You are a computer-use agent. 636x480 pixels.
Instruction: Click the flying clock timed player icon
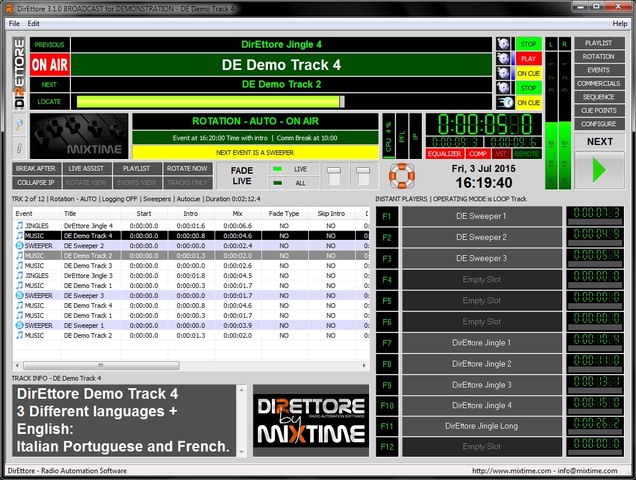point(505,103)
